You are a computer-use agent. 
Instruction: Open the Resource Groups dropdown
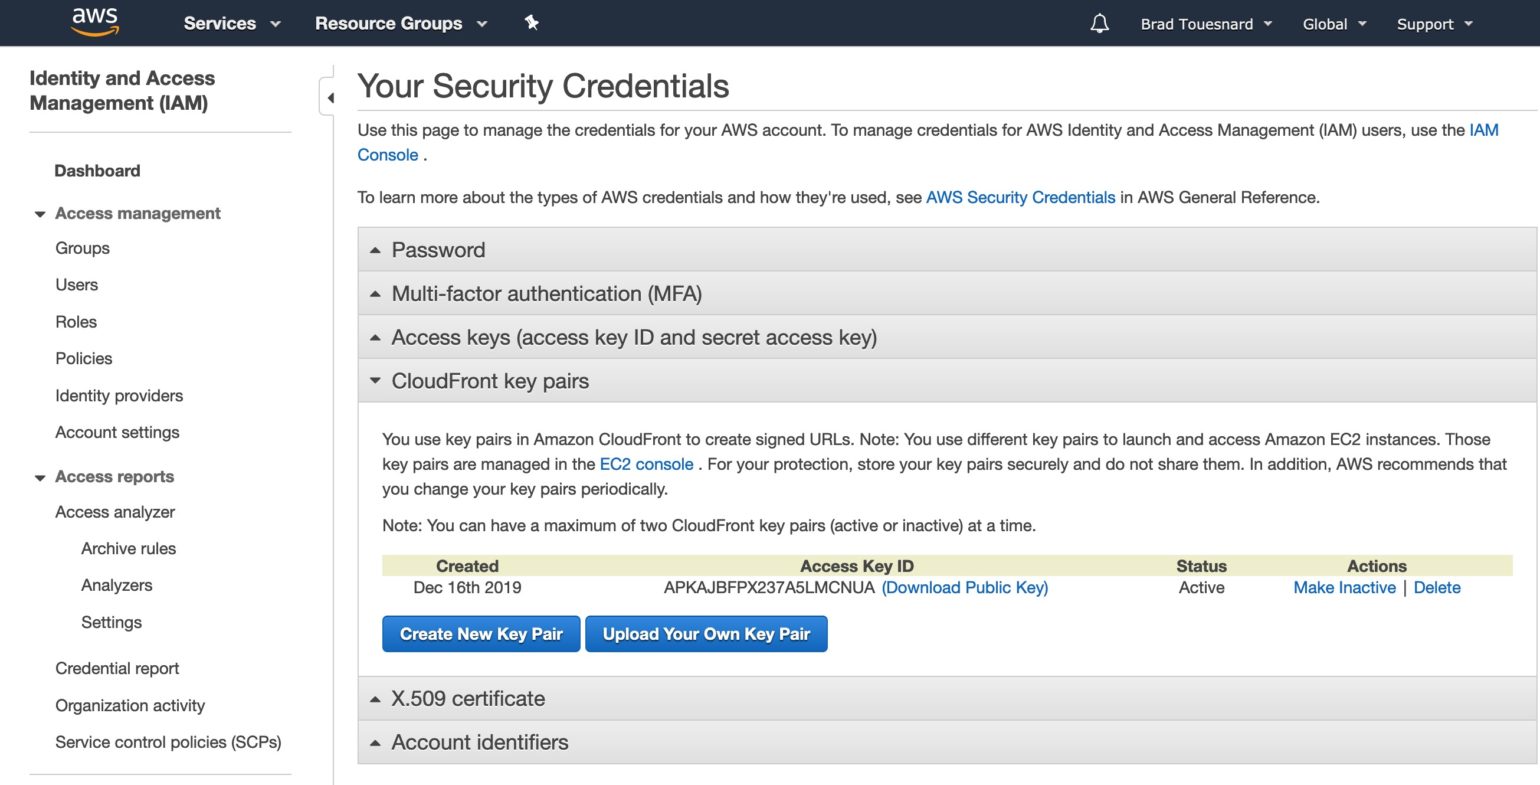click(x=401, y=23)
